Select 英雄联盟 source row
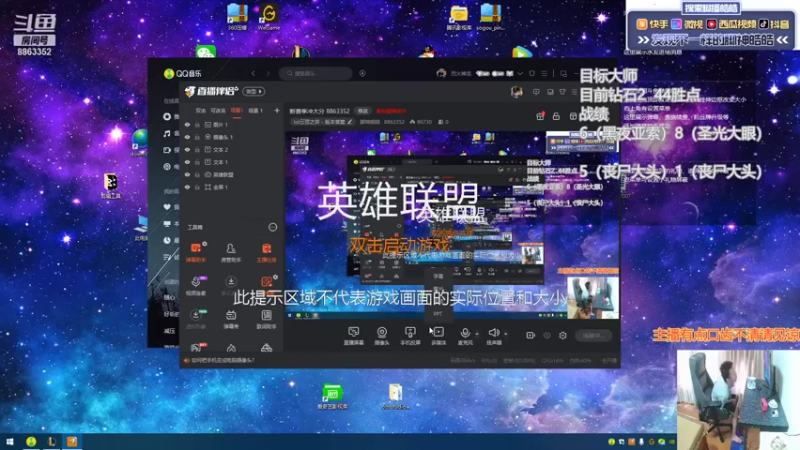 (231, 174)
